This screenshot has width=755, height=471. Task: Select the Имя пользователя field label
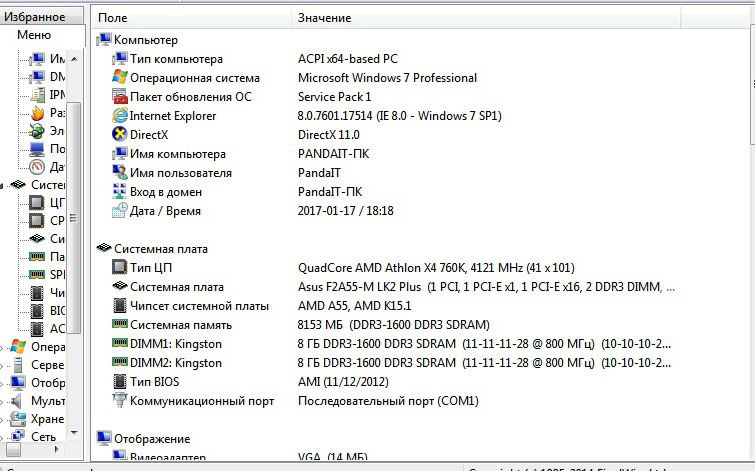point(181,173)
